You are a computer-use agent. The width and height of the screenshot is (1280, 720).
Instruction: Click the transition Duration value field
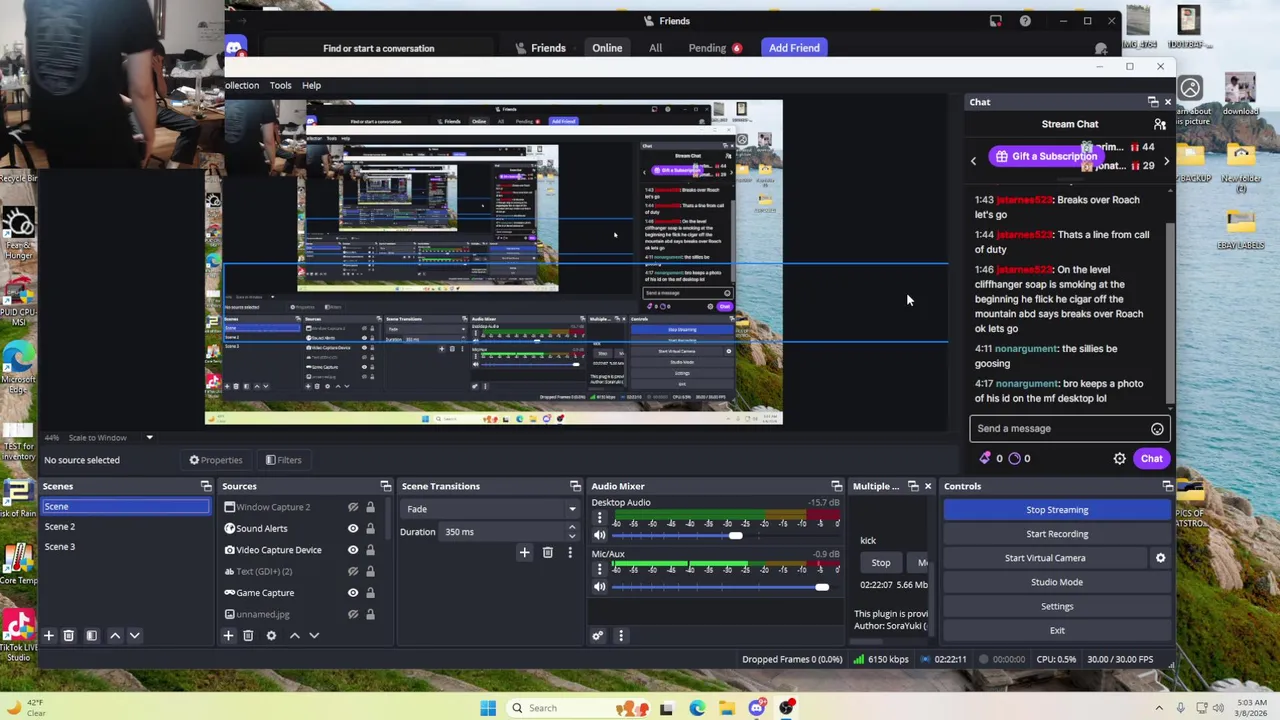click(502, 532)
